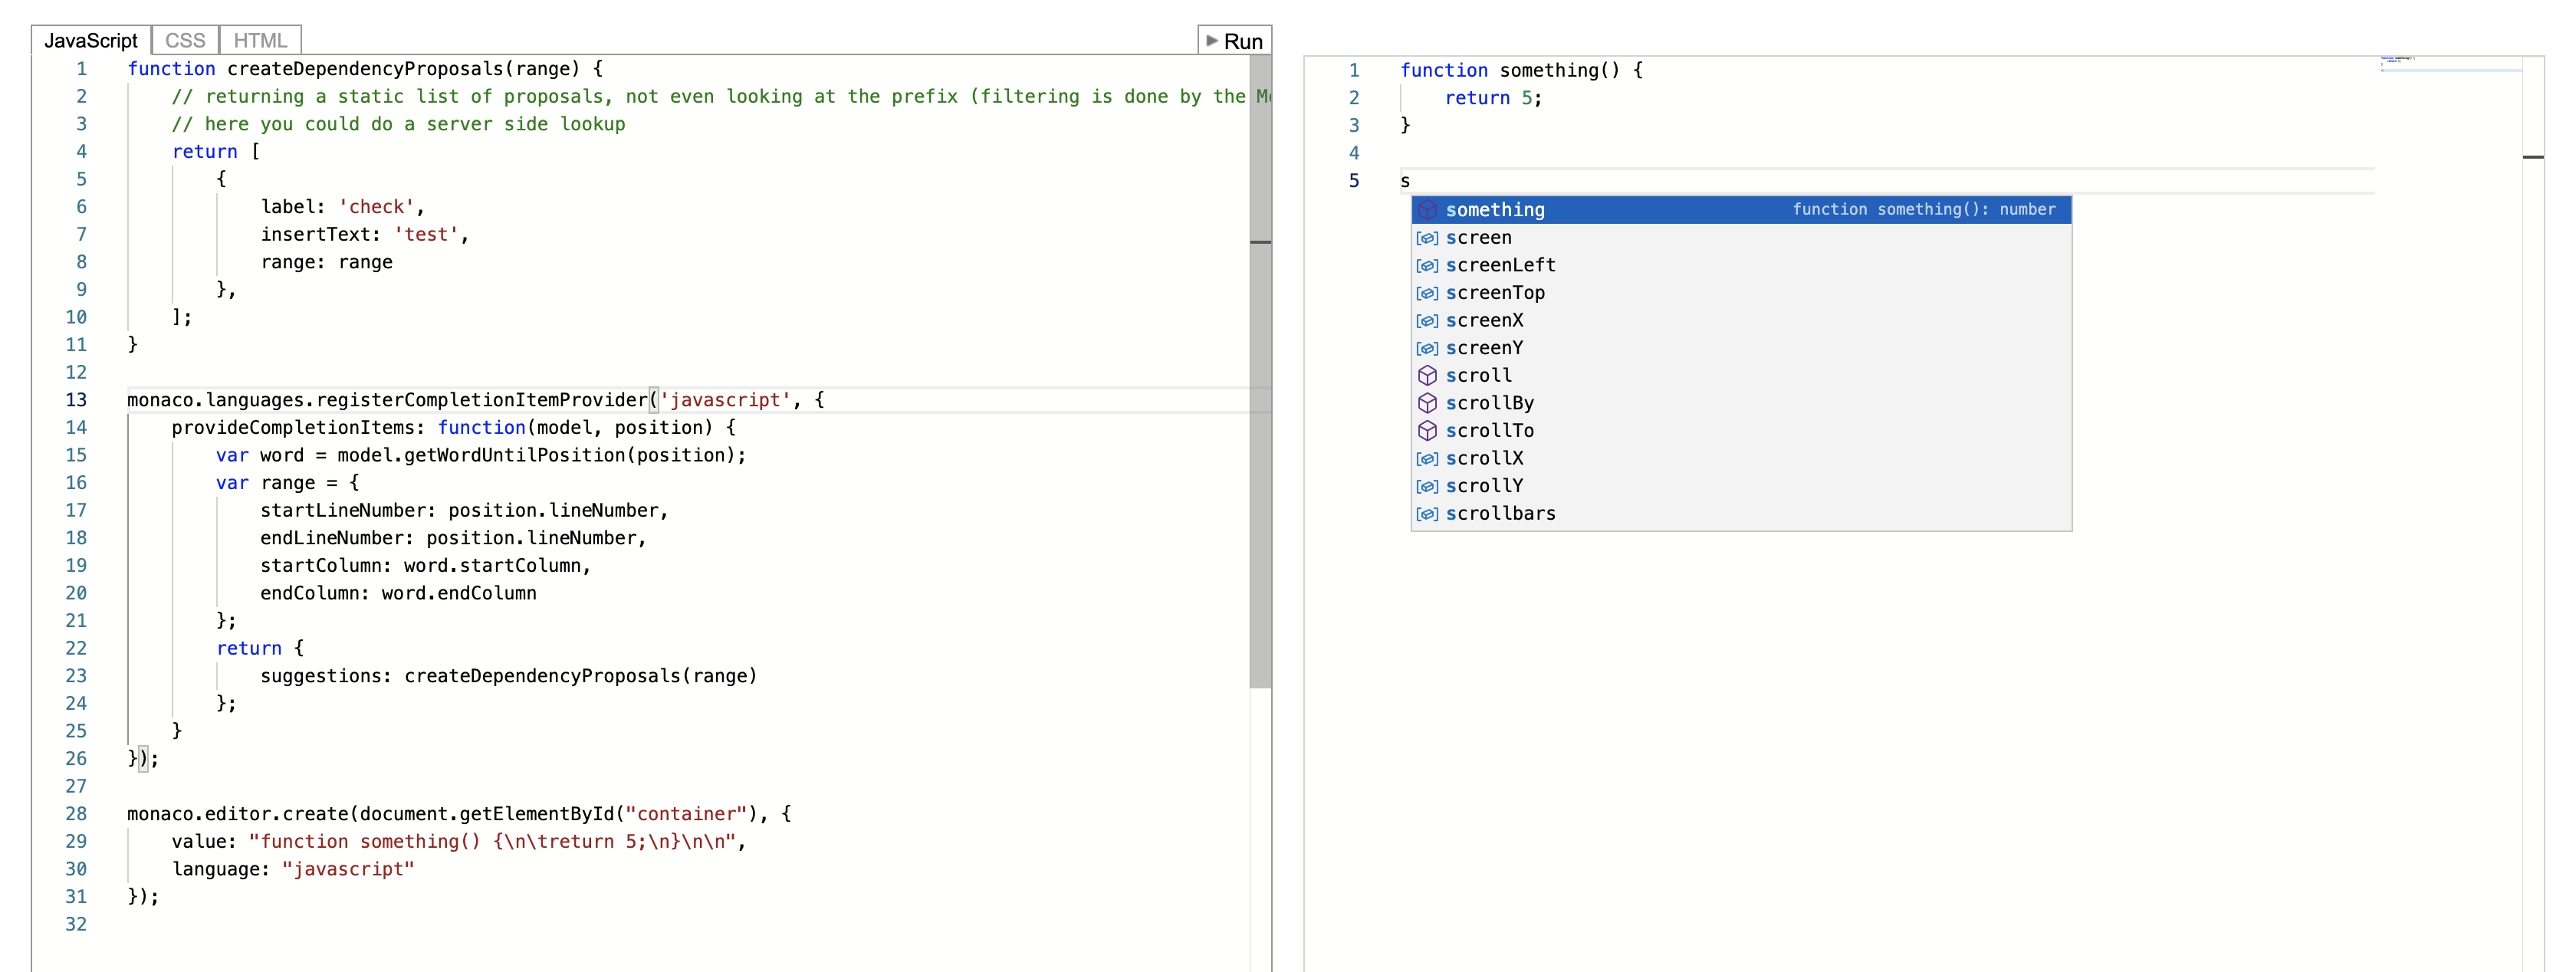2576x972 pixels.
Task: Click the cube icon beside "scroll"
Action: click(1428, 376)
